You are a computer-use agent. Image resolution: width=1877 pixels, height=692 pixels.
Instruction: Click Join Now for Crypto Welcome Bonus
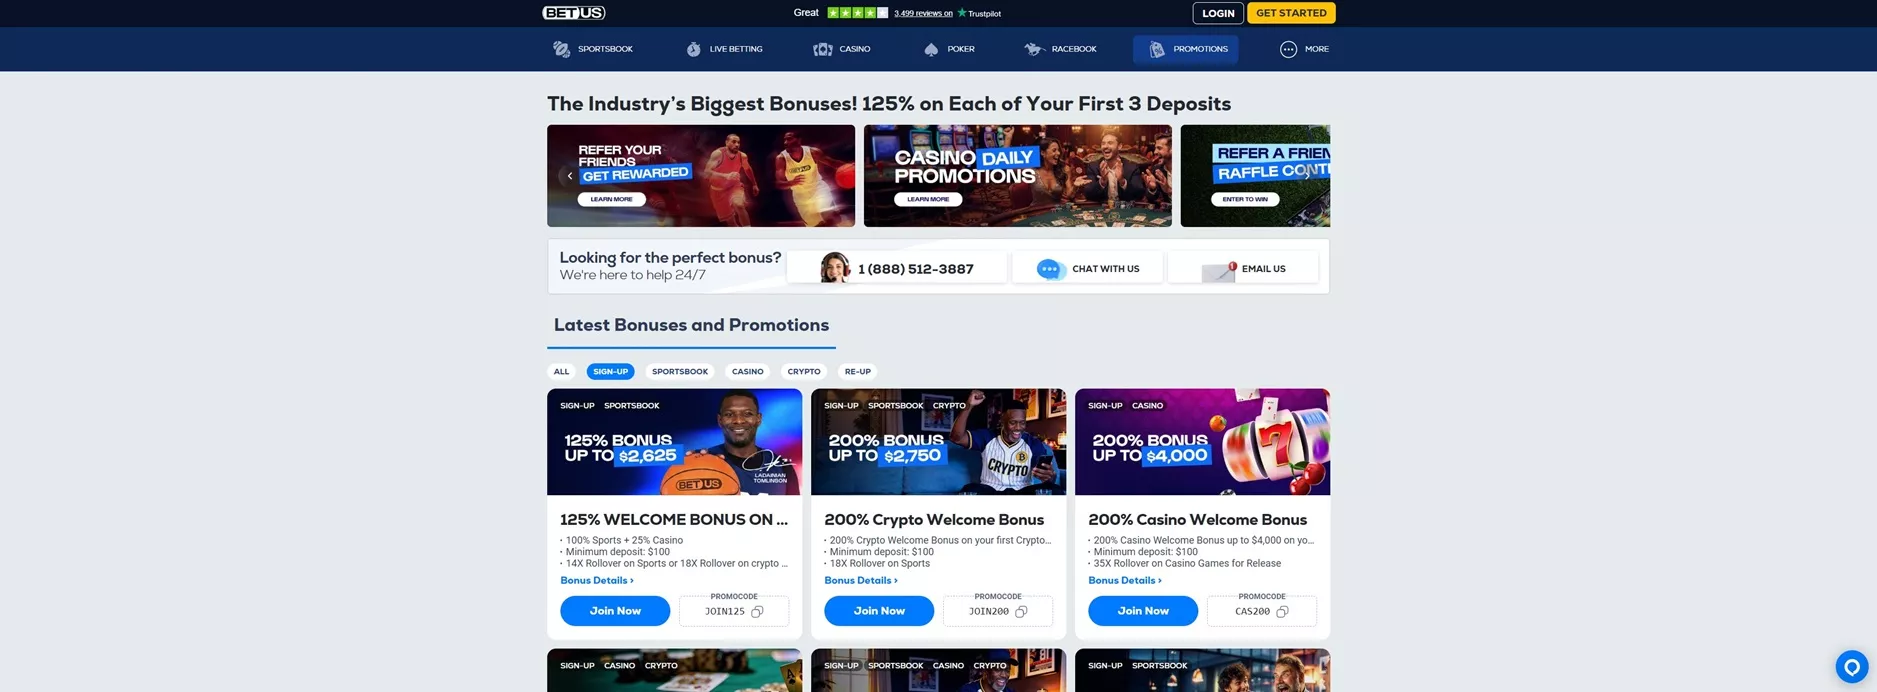point(879,611)
